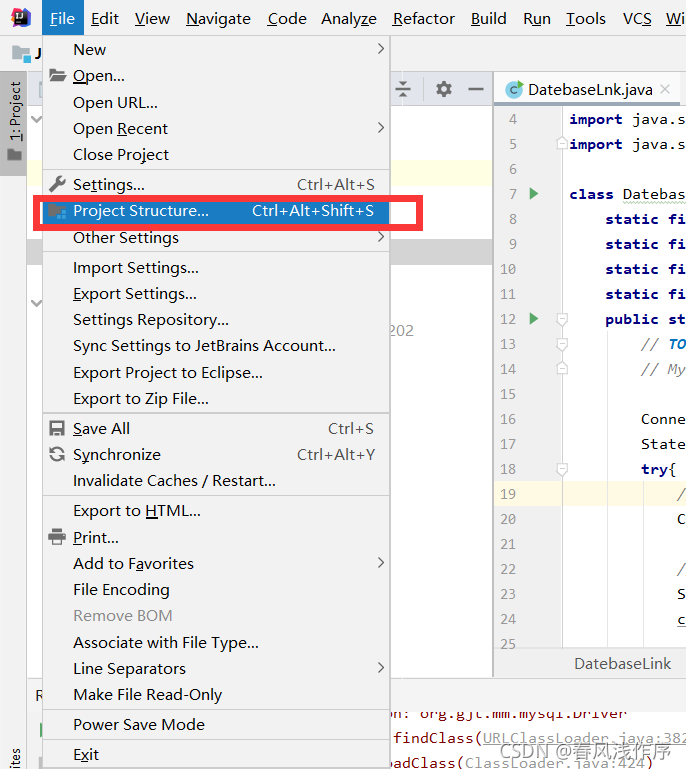
Task: Toggle fold marker on line 5 import
Action: (562, 144)
